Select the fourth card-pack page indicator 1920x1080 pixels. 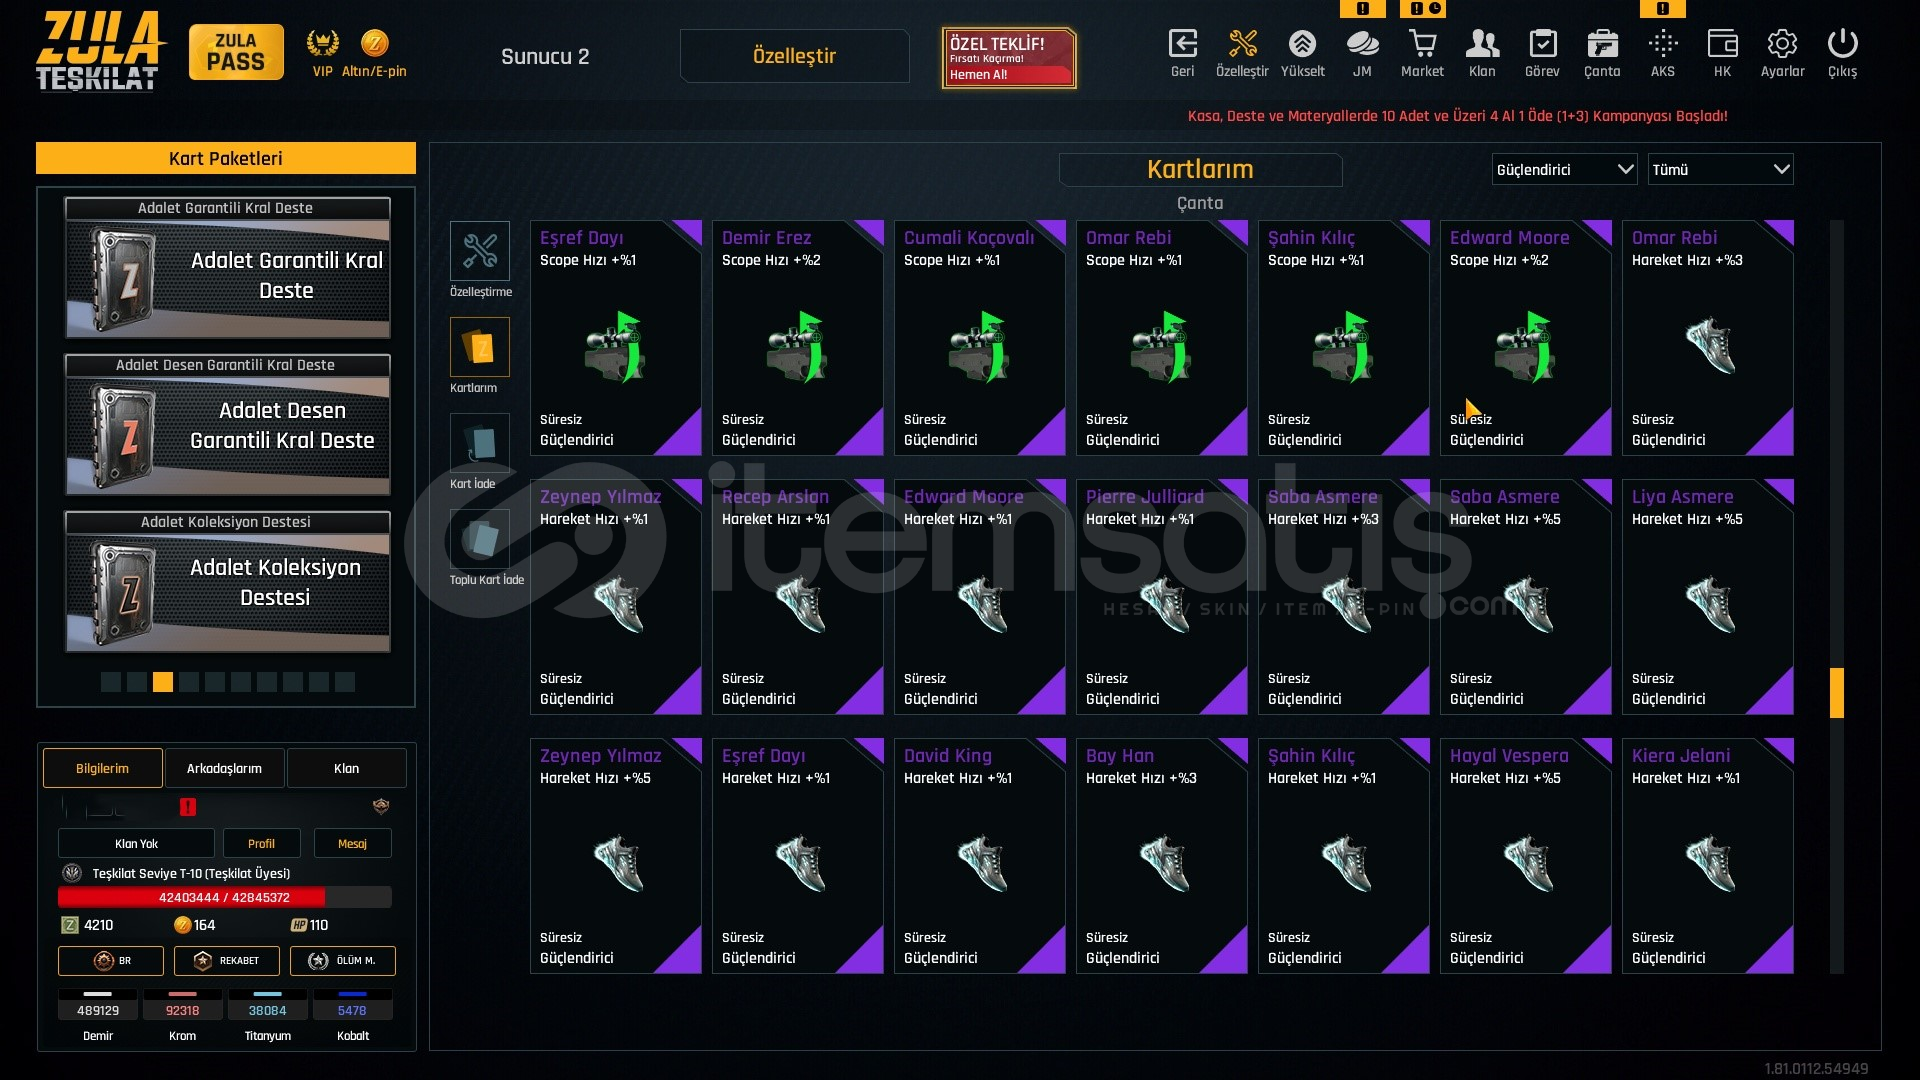click(x=189, y=682)
